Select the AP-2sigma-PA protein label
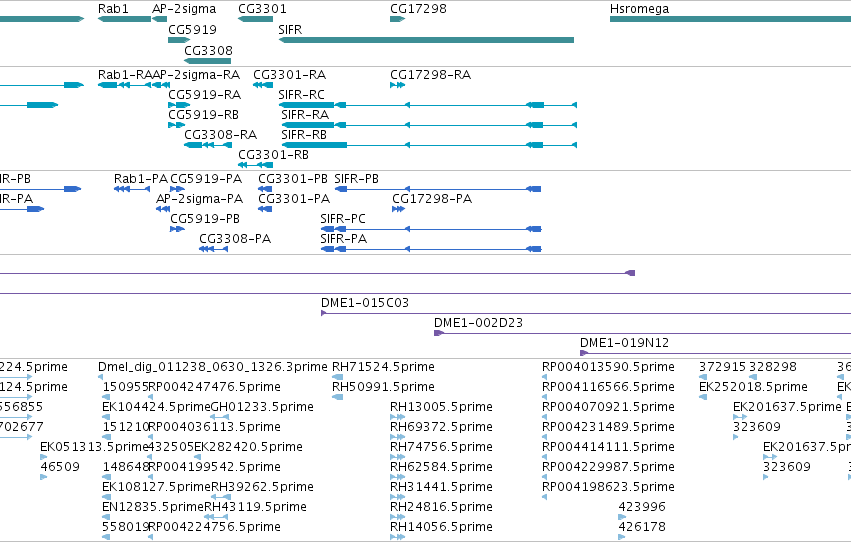Viewport: 851px width, 542px height. [x=199, y=199]
